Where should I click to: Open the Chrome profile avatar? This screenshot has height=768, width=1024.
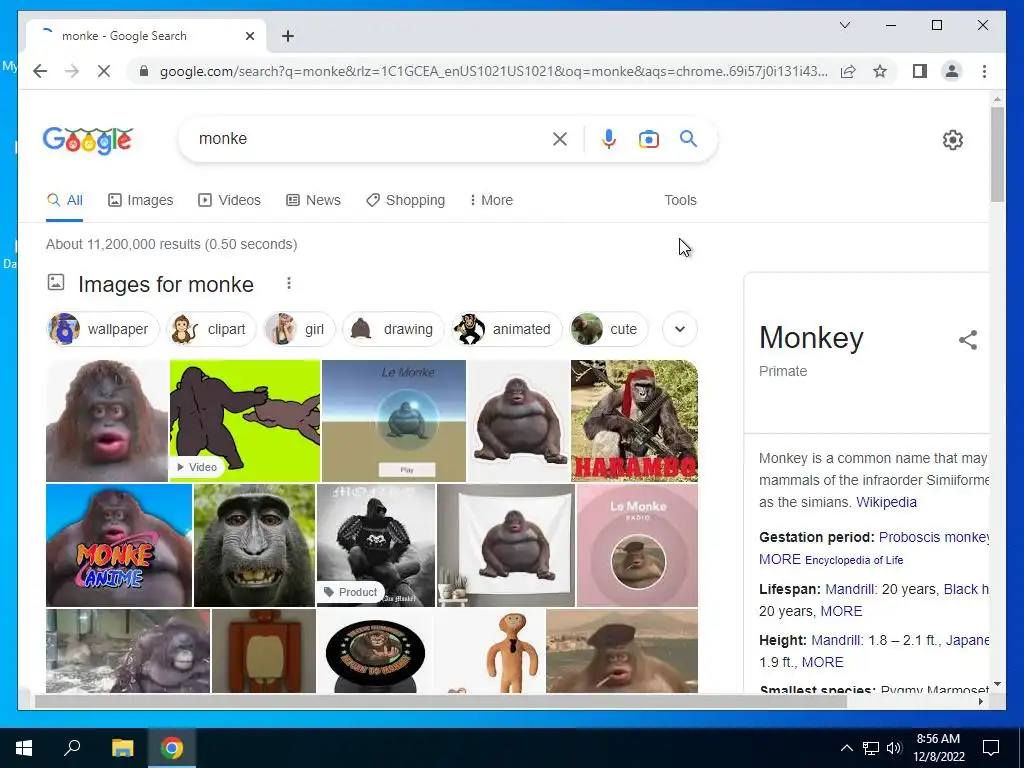952,71
